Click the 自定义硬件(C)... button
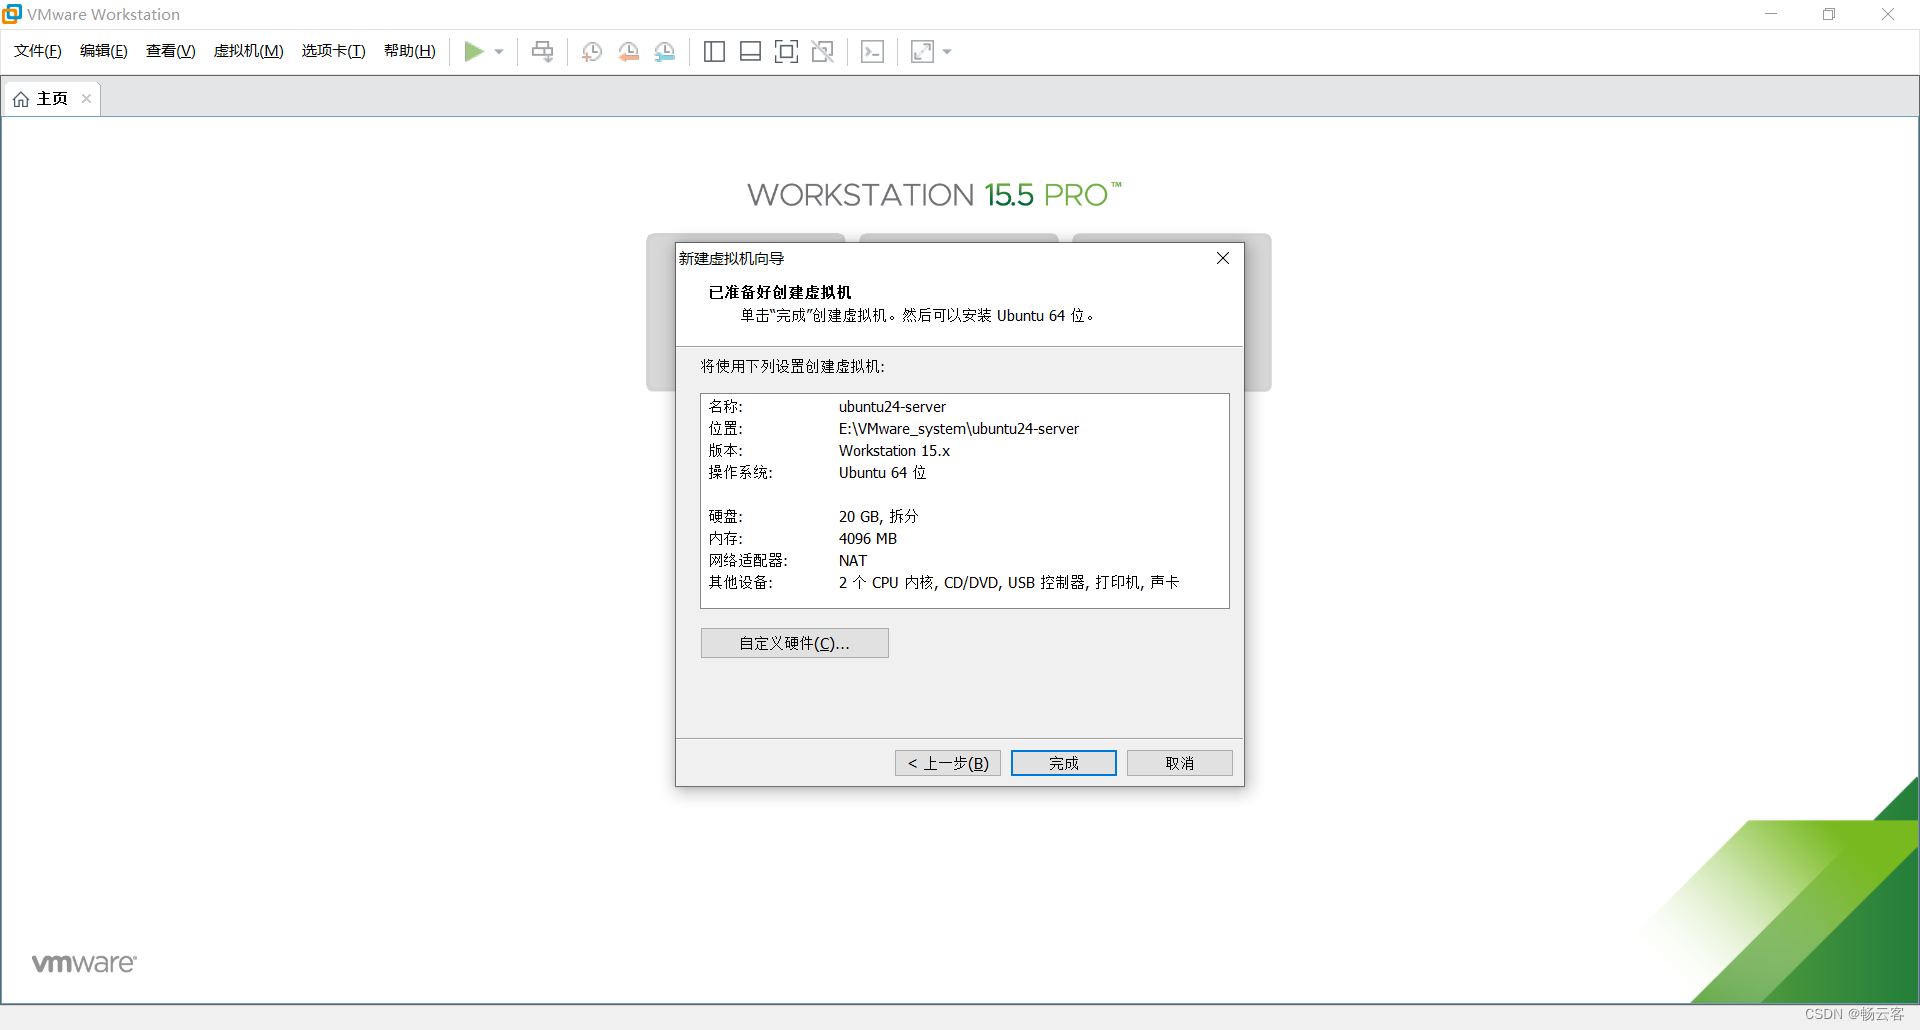 click(x=794, y=643)
